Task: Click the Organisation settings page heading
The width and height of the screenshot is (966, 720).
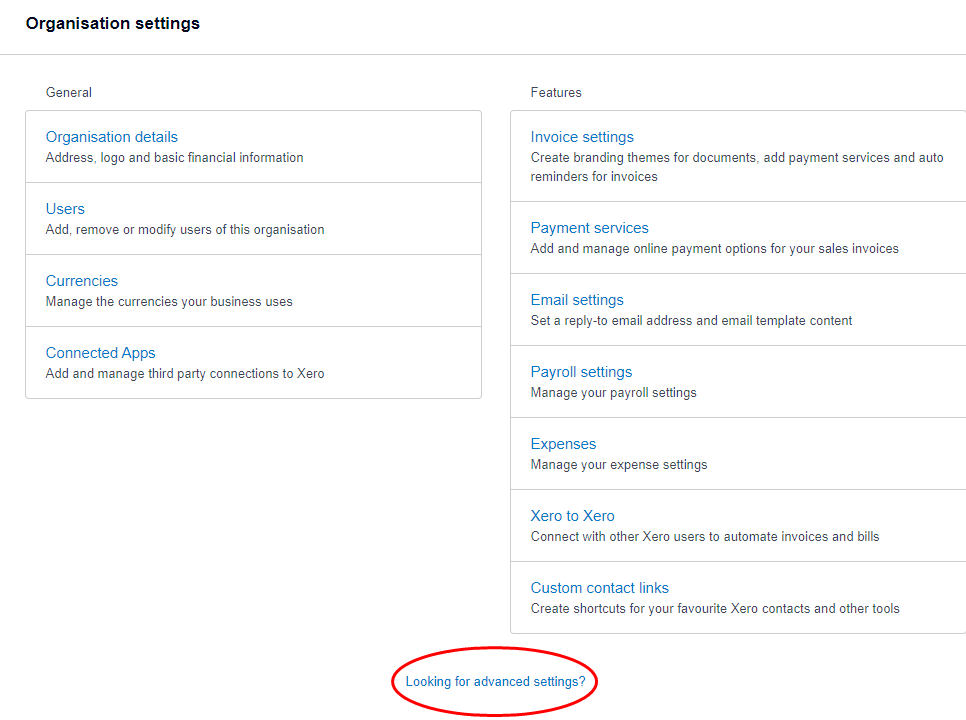Action: [x=113, y=23]
